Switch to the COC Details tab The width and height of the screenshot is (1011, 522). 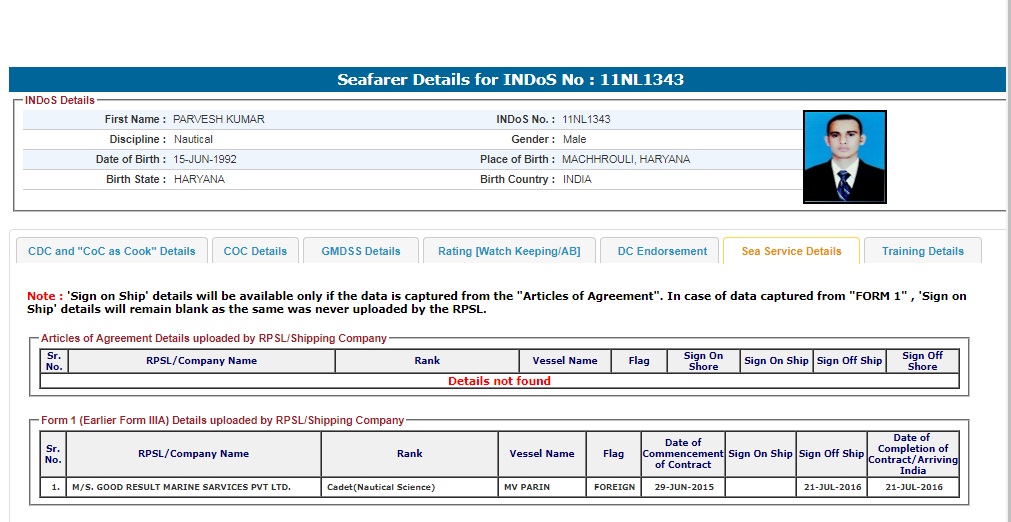click(x=255, y=251)
